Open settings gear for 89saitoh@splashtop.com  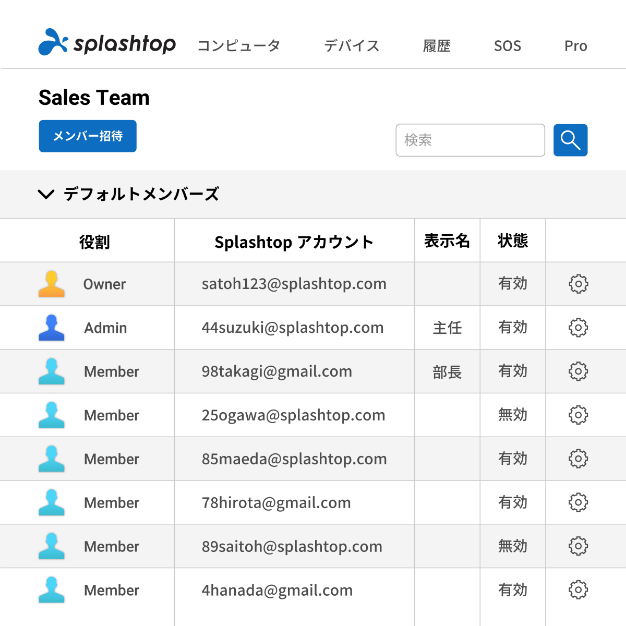(578, 546)
